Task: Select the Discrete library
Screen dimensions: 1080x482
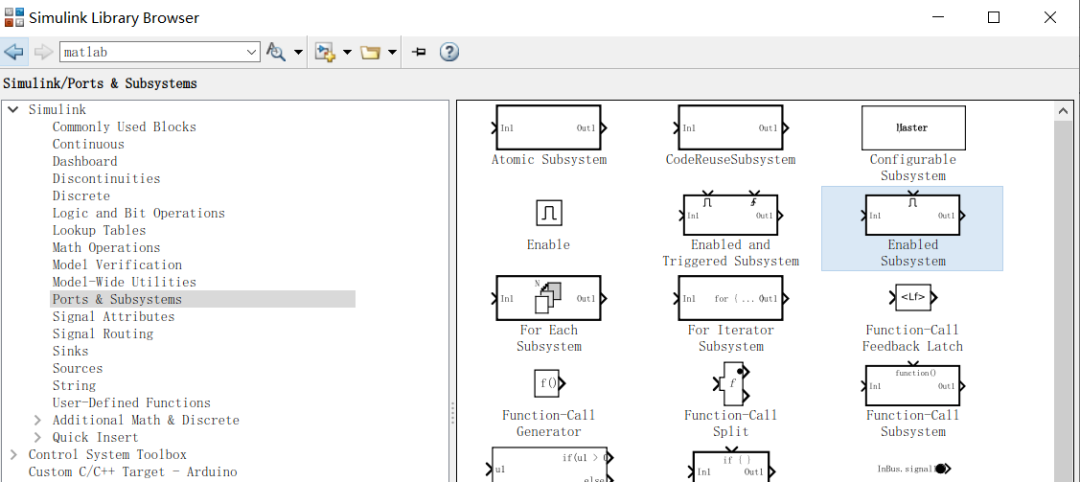Action: tap(81, 196)
